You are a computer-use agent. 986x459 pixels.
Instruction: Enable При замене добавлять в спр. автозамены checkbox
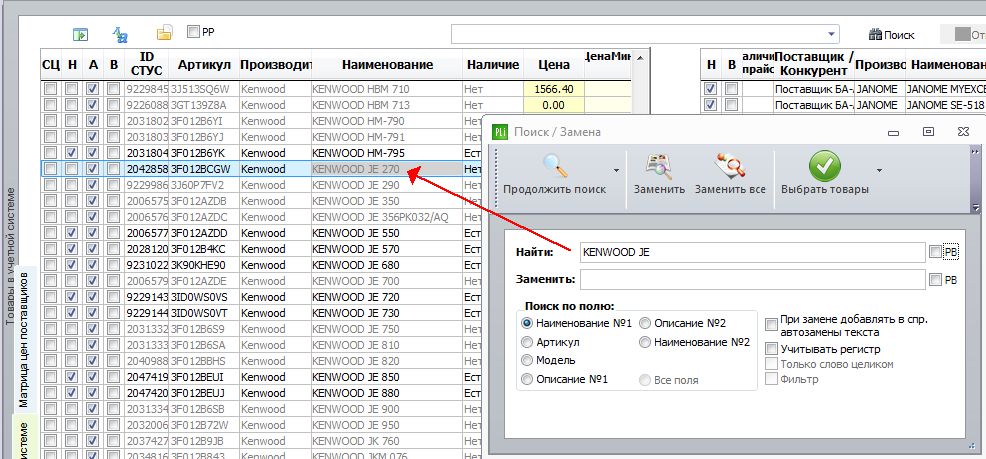coord(771,324)
